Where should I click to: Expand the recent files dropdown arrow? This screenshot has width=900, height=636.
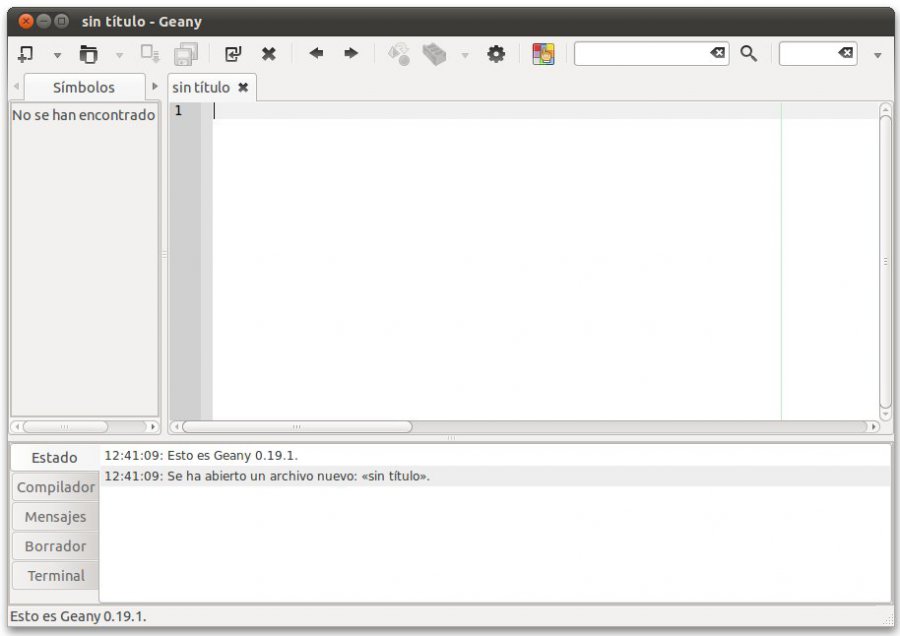(119, 55)
